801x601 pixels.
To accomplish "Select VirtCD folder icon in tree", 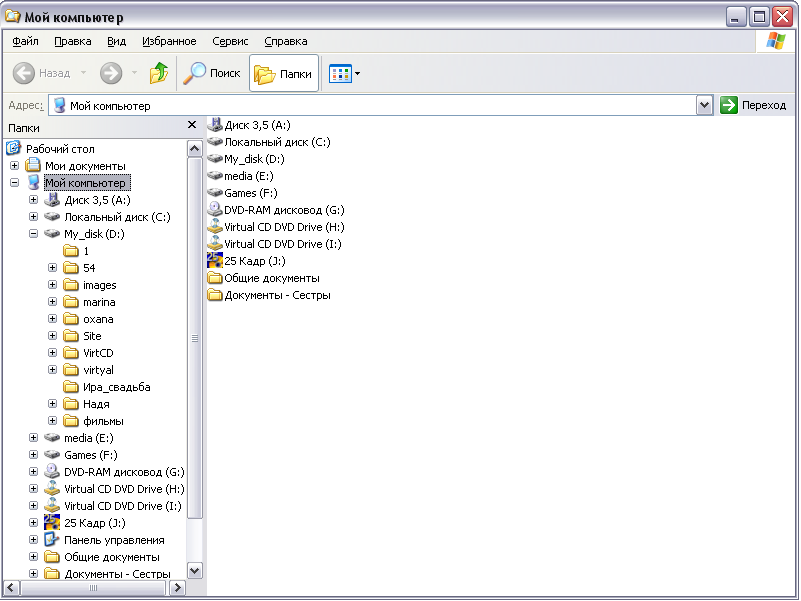I will (x=70, y=353).
